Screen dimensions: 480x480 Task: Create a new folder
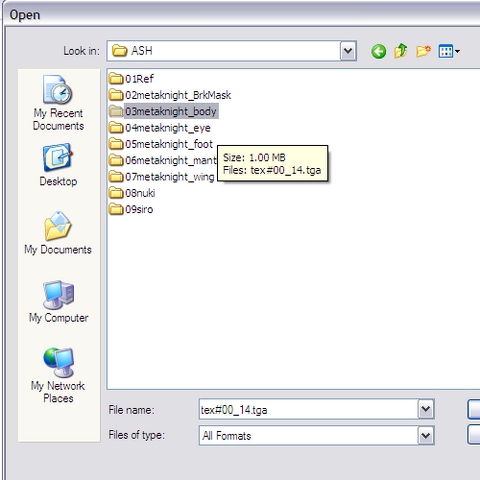pyautogui.click(x=423, y=51)
